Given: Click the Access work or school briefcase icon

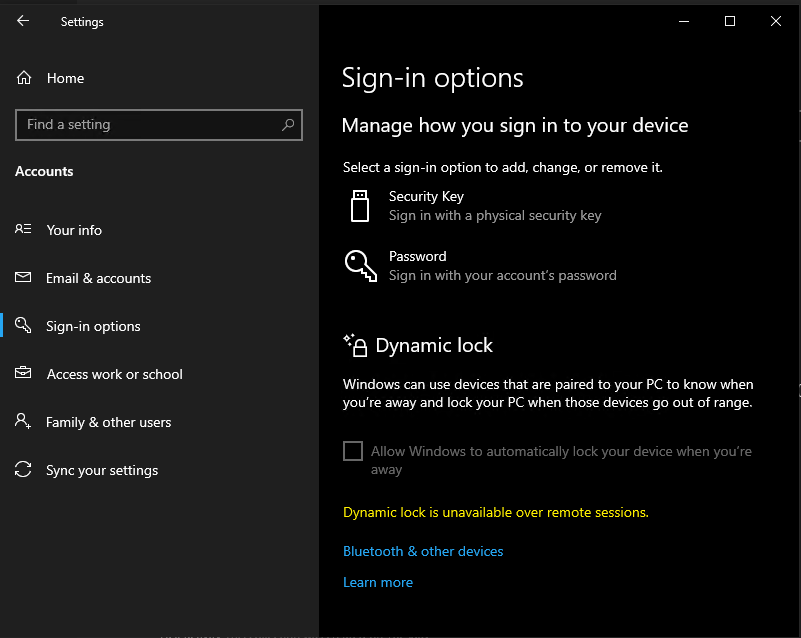Looking at the screenshot, I should click(x=24, y=374).
